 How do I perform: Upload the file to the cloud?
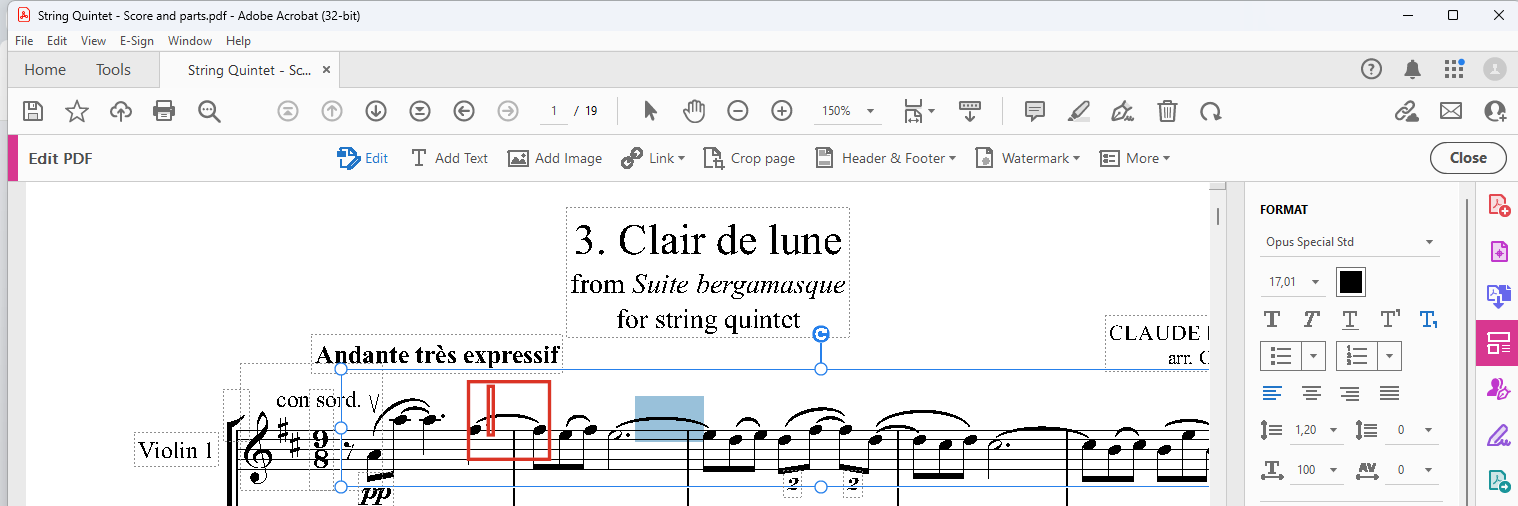[x=121, y=111]
